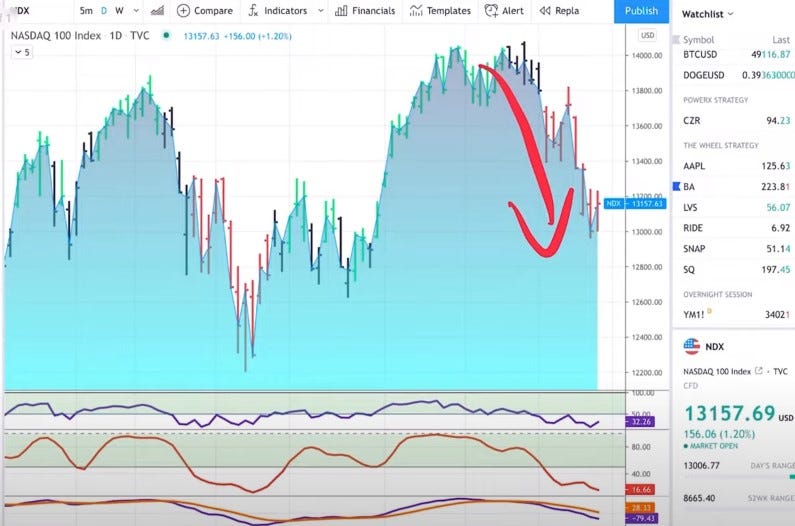795x526 pixels.
Task: Click the 14000.00 price axis label
Action: tap(646, 55)
